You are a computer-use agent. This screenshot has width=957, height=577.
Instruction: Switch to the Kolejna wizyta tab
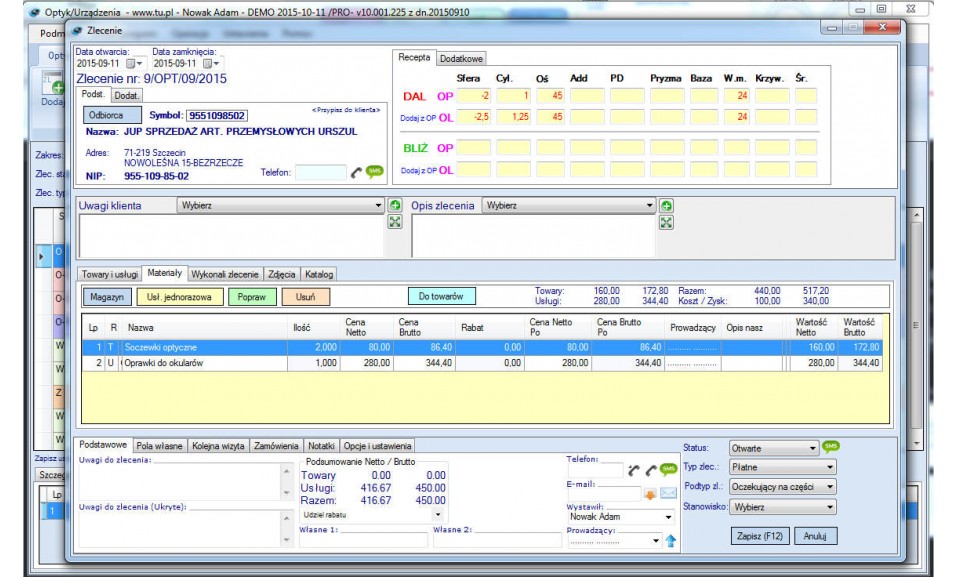219,446
